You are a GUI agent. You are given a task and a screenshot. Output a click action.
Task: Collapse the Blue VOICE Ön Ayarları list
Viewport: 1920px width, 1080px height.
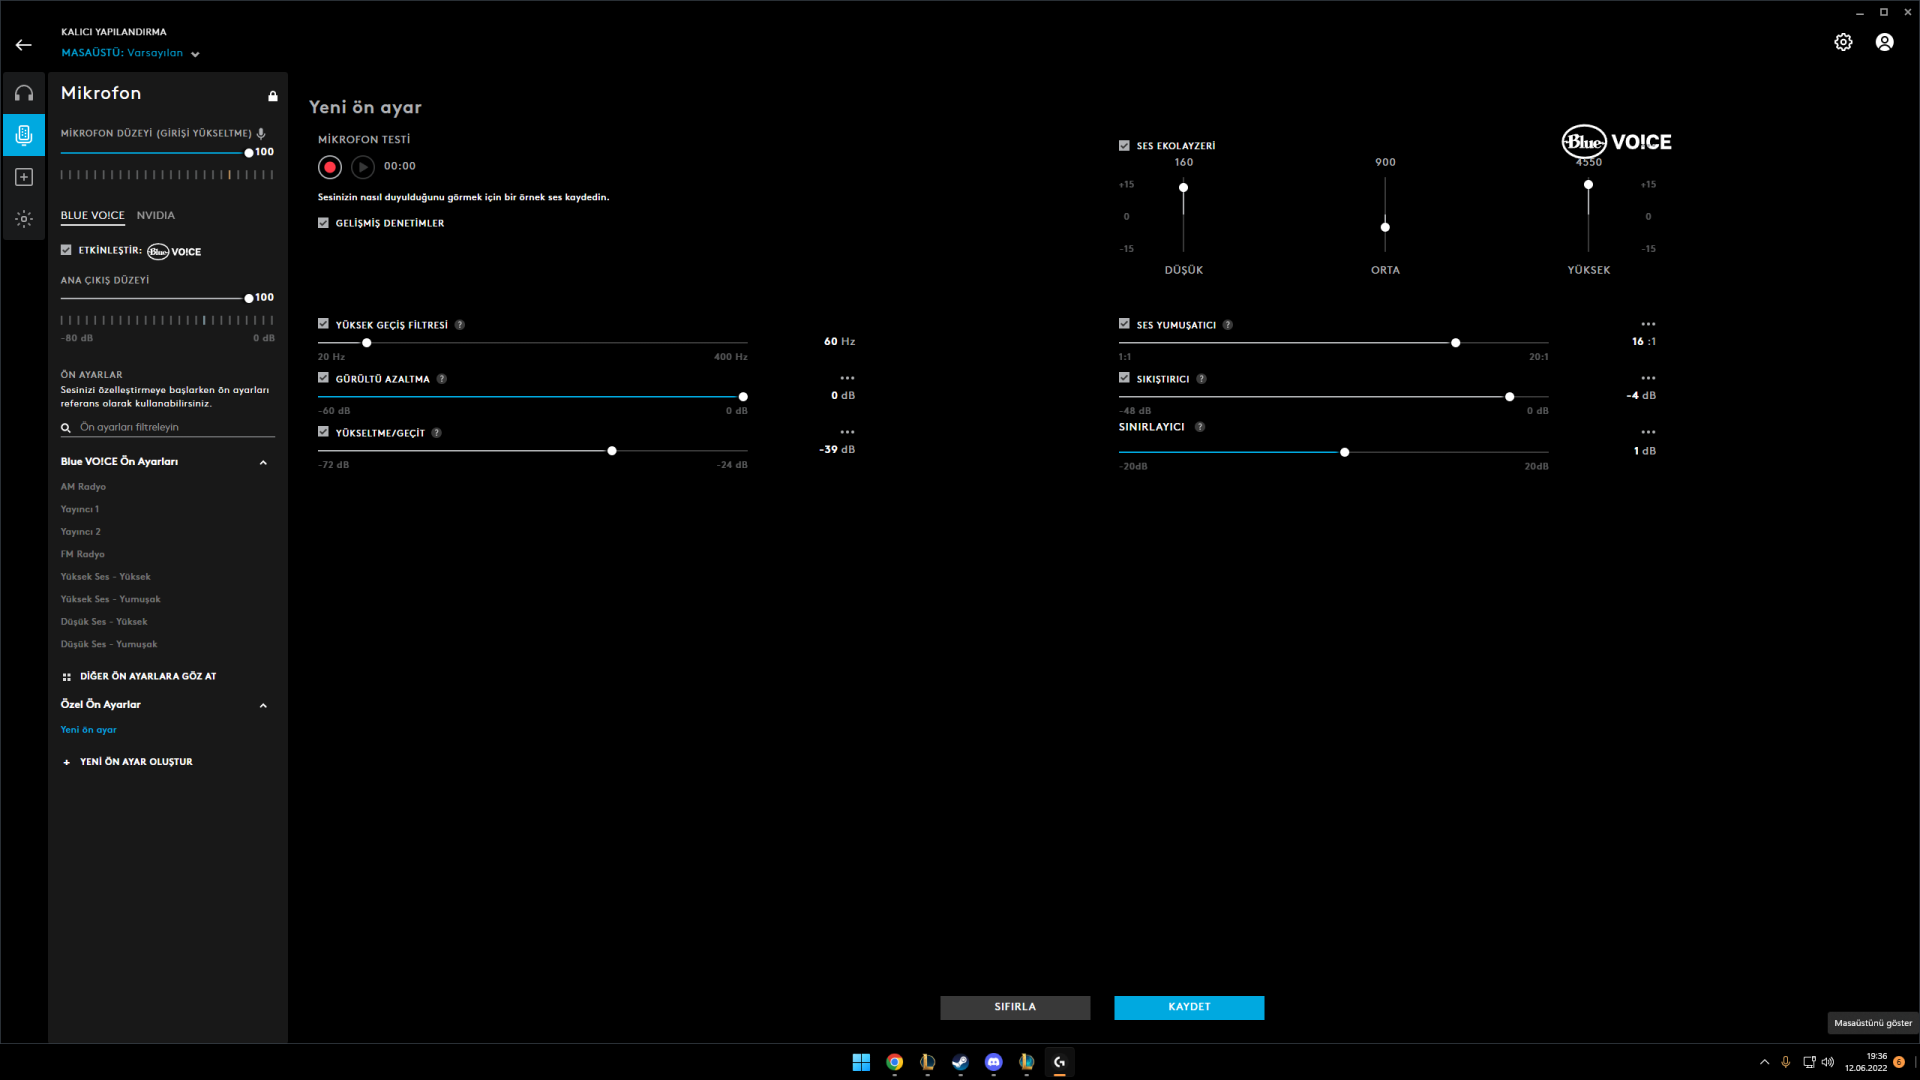[263, 462]
